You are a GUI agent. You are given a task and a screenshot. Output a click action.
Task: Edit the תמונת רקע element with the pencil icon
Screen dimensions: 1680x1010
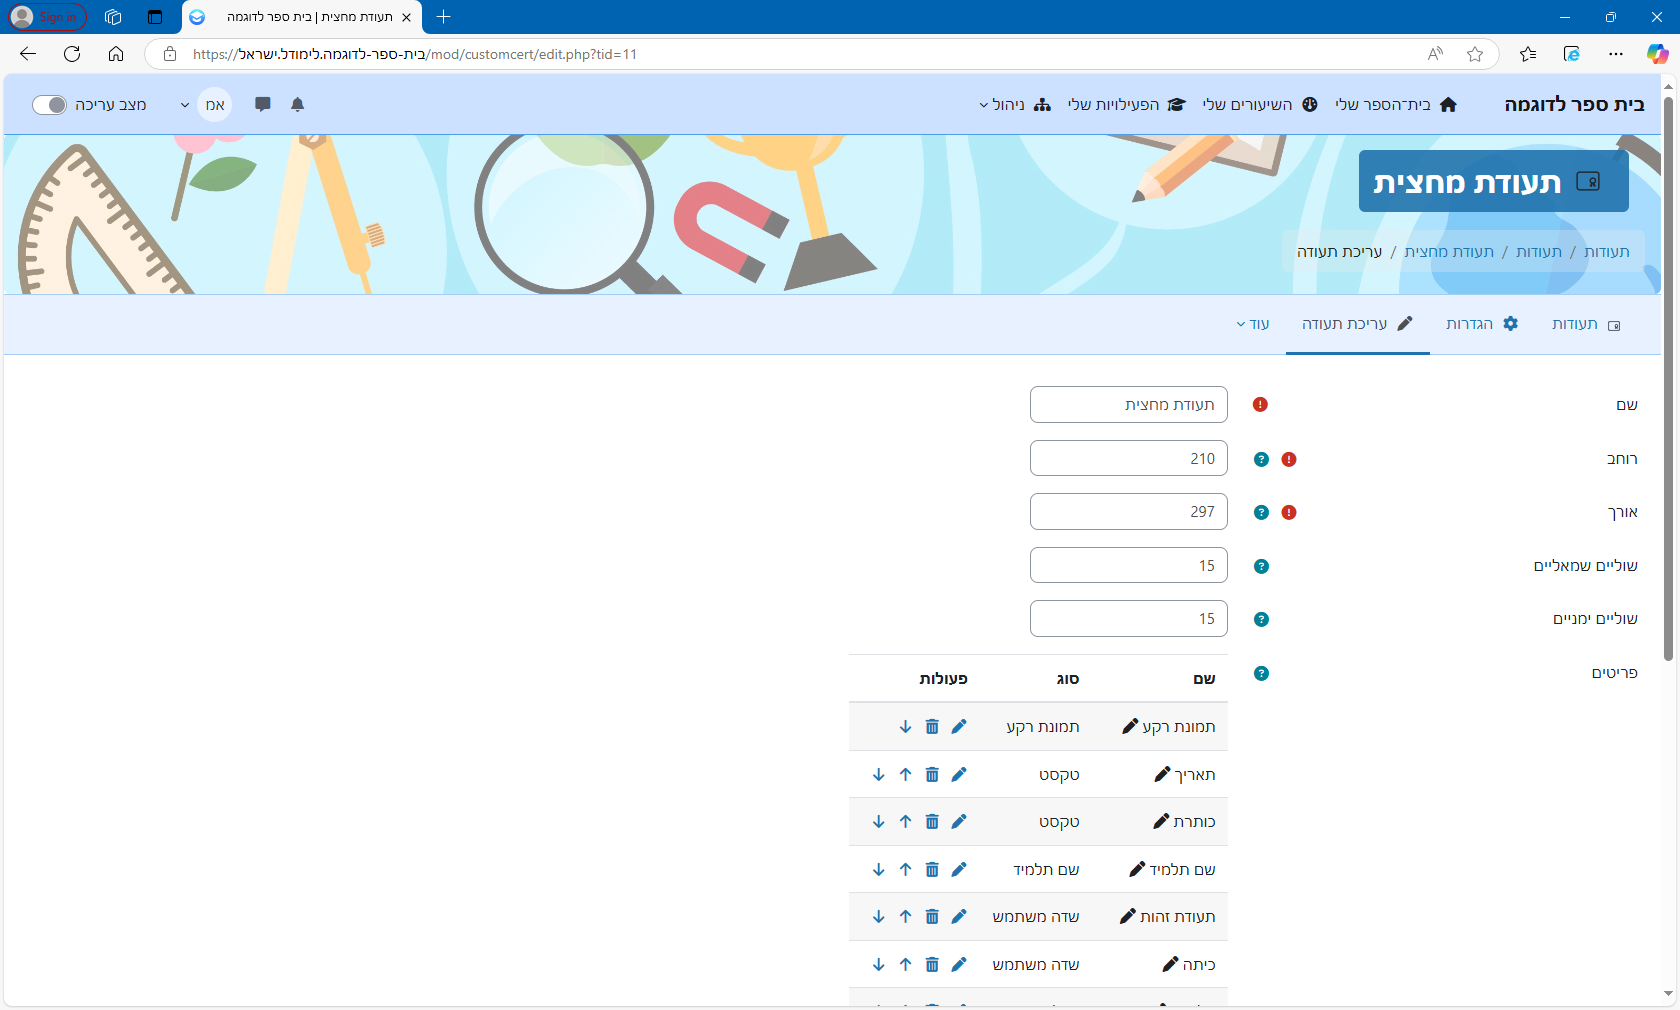click(959, 727)
